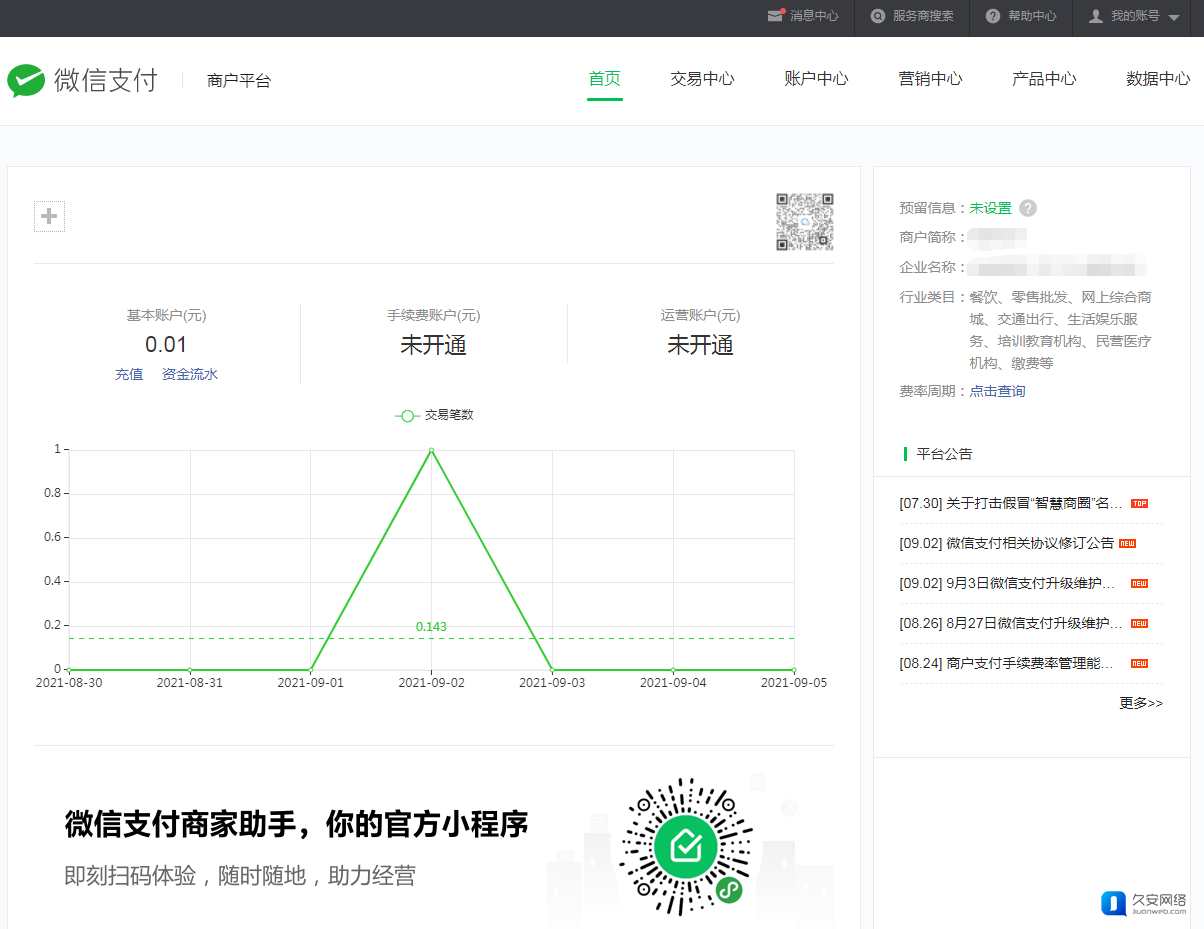Open the 交易中心 tab
Screen dimensions: 1204x929
tap(702, 79)
